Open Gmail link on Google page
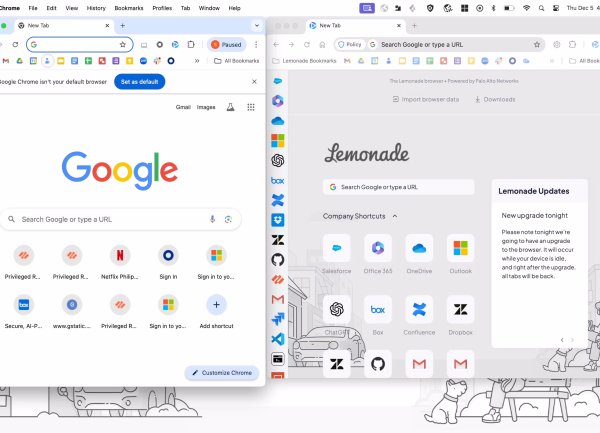The height and width of the screenshot is (433, 600). 183,107
